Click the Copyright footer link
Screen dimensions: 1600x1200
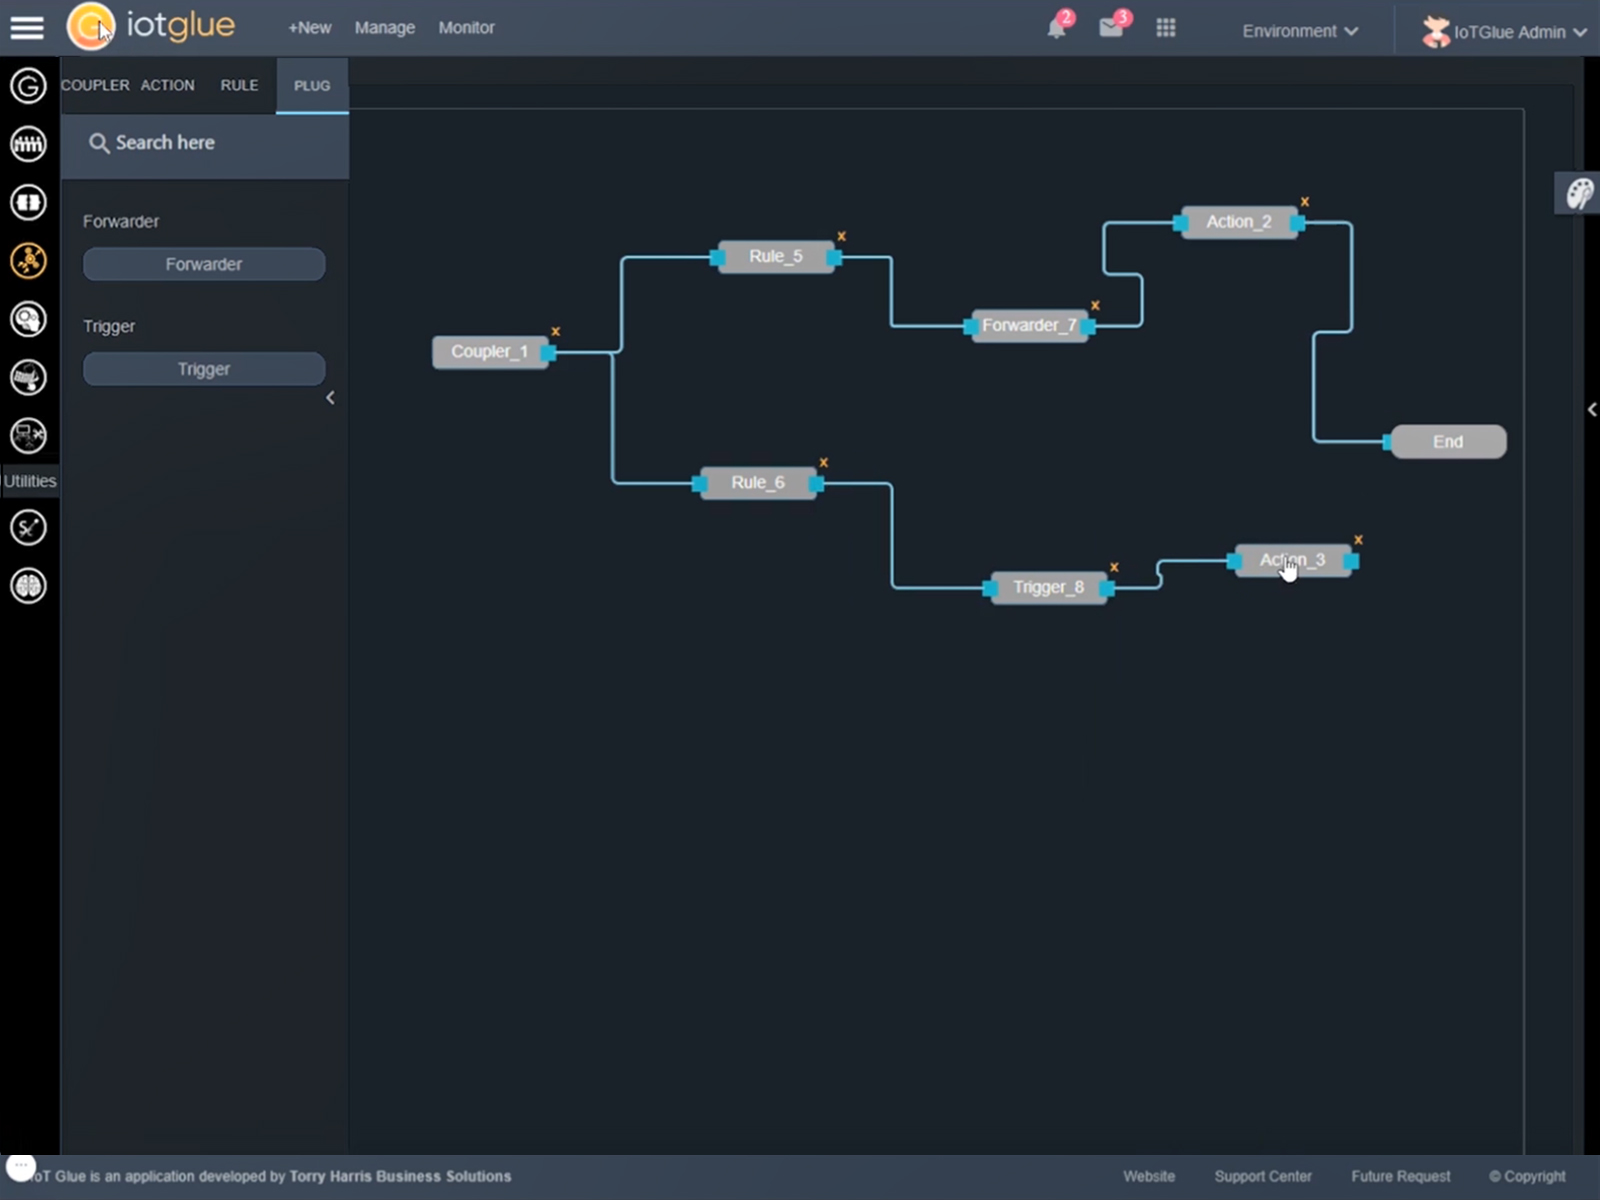click(1527, 1176)
